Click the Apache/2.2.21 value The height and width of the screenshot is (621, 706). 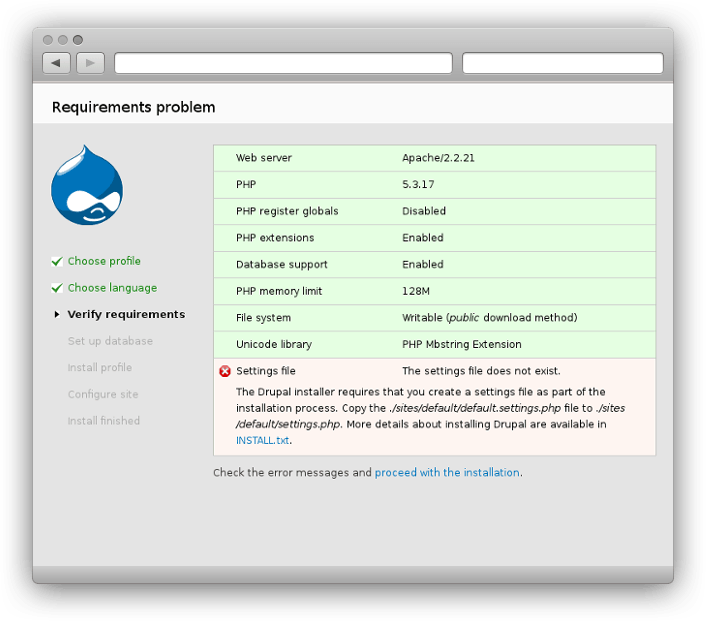[x=439, y=158]
